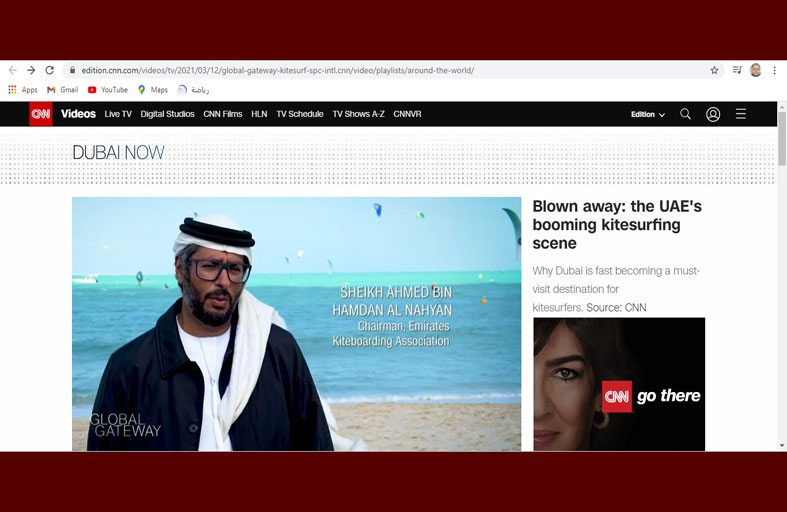
Task: Open TV Shows A-Z section
Action: 358,114
